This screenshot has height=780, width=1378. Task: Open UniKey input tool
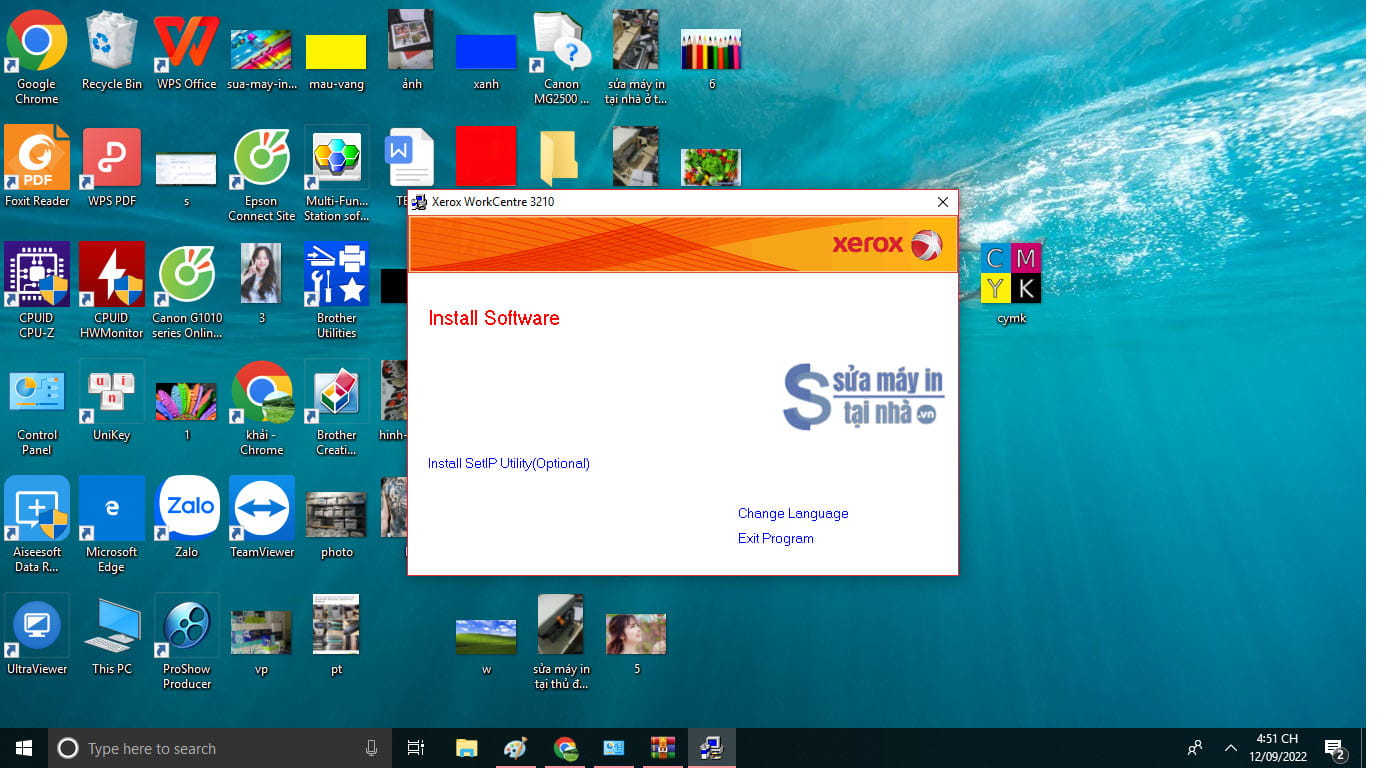tap(111, 392)
